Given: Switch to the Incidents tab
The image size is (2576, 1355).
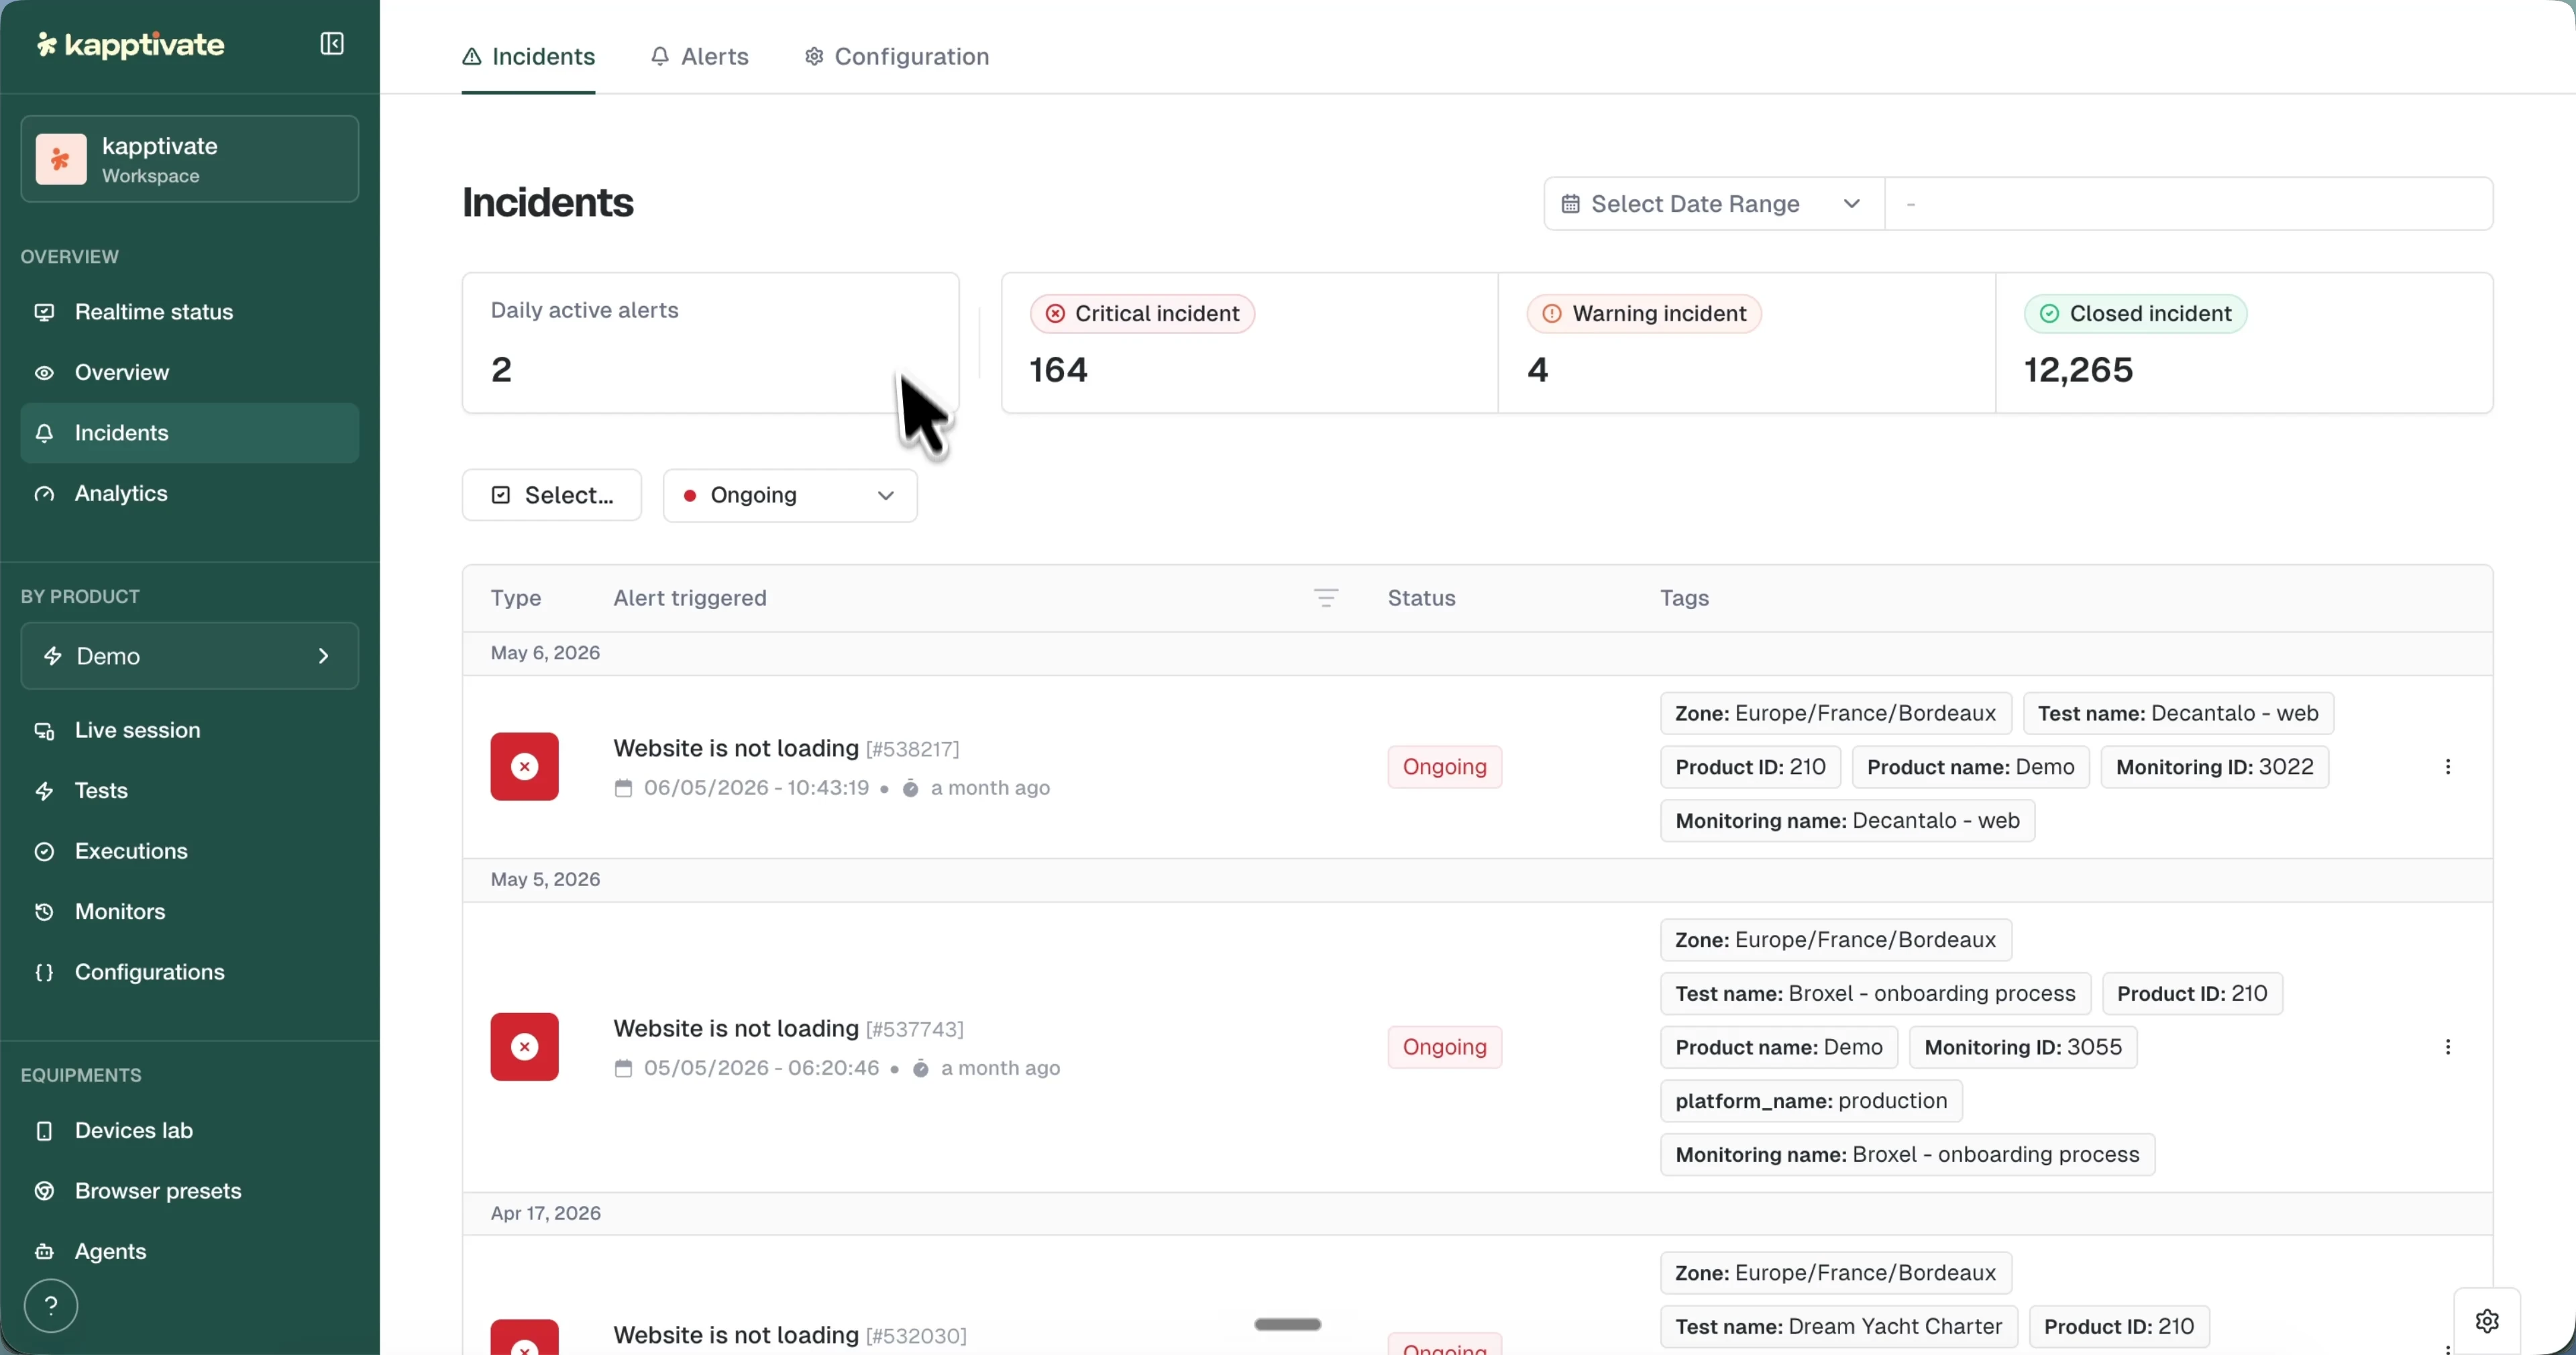Looking at the screenshot, I should (528, 57).
